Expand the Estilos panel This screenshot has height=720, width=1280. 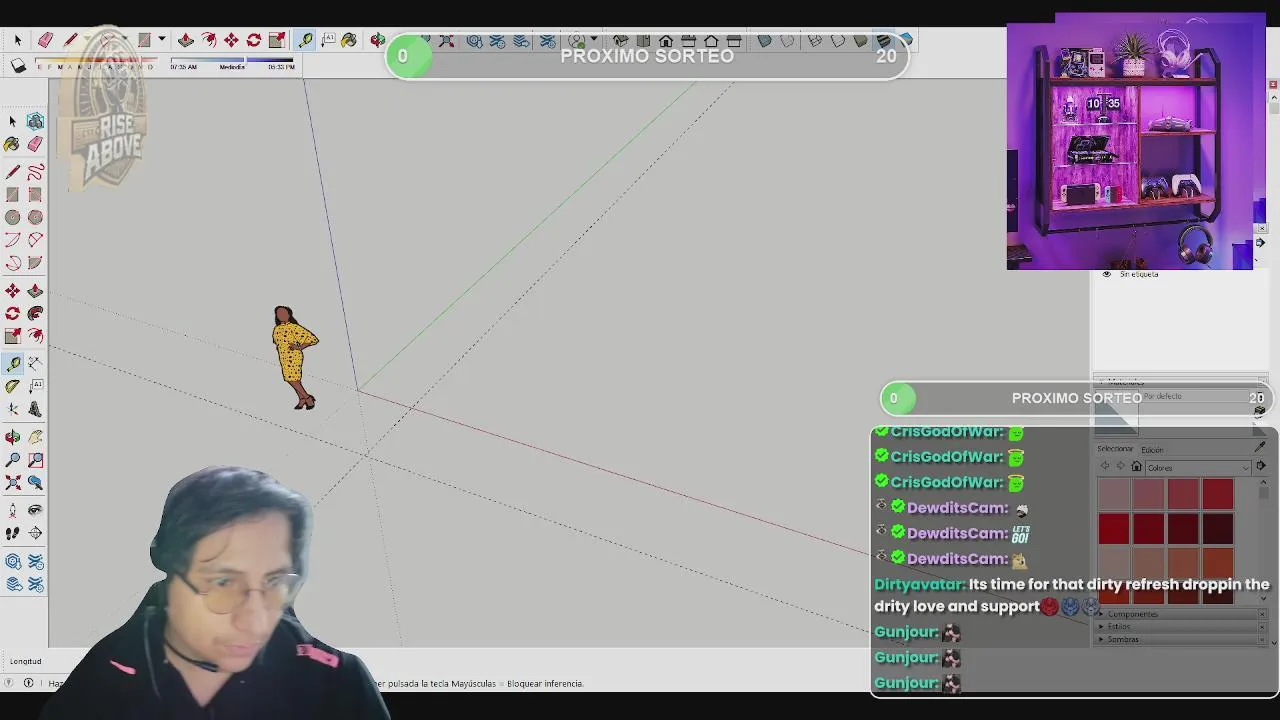click(x=1101, y=627)
